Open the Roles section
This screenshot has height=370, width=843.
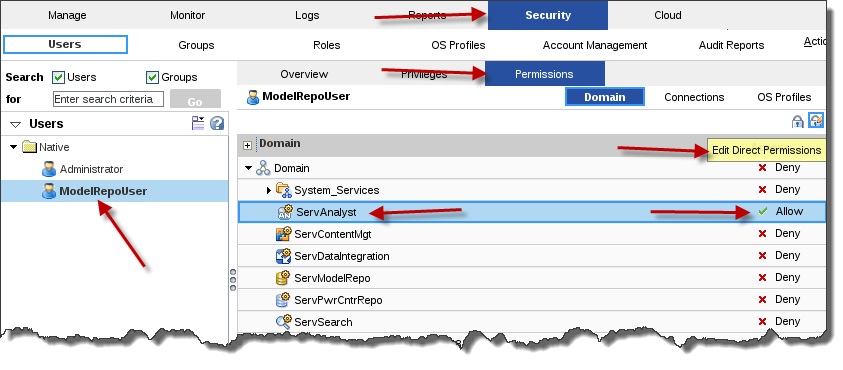(326, 45)
